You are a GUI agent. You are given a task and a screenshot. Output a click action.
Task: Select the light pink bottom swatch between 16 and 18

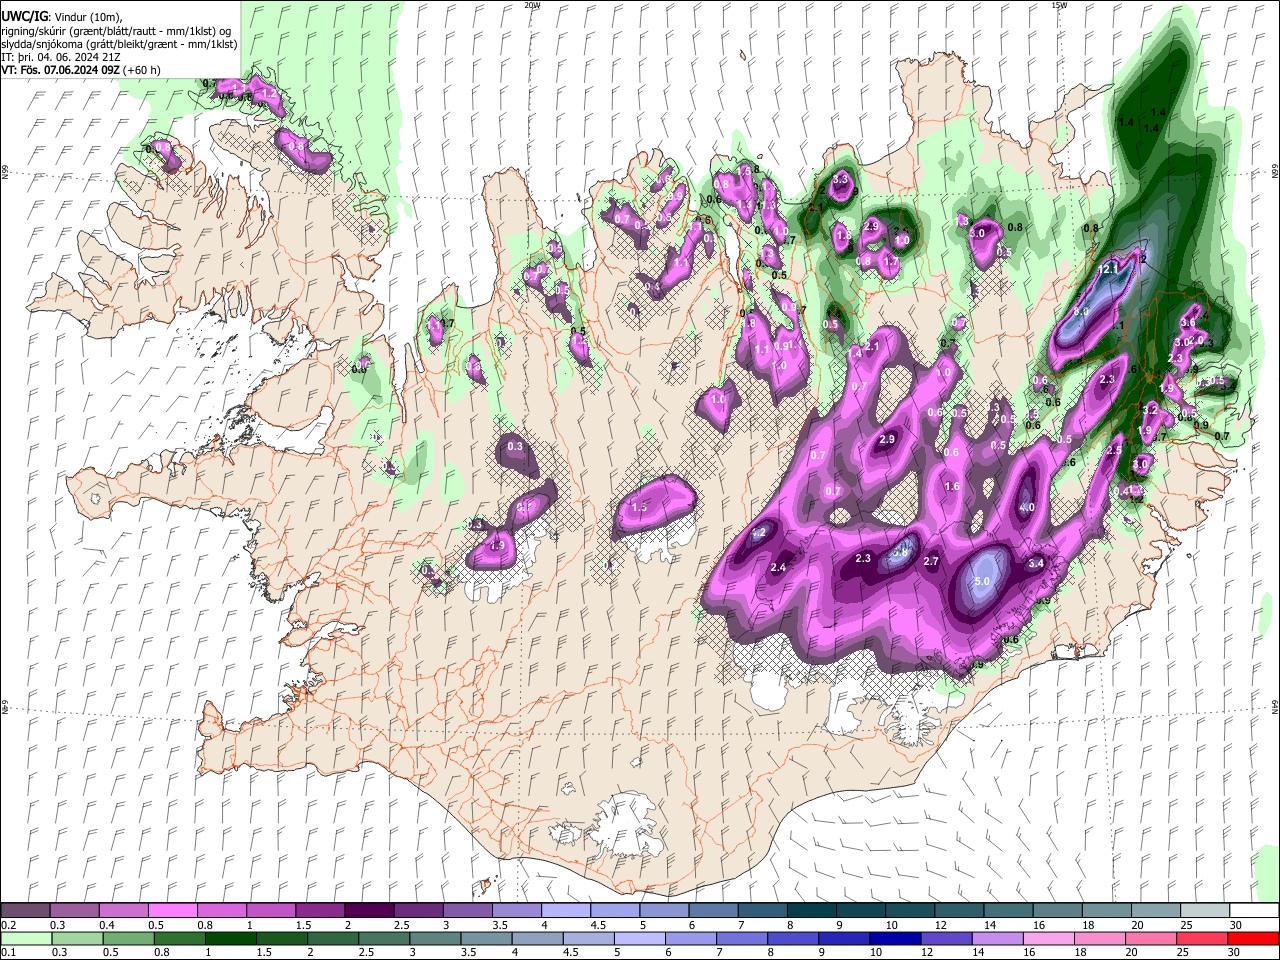[x=1049, y=938]
